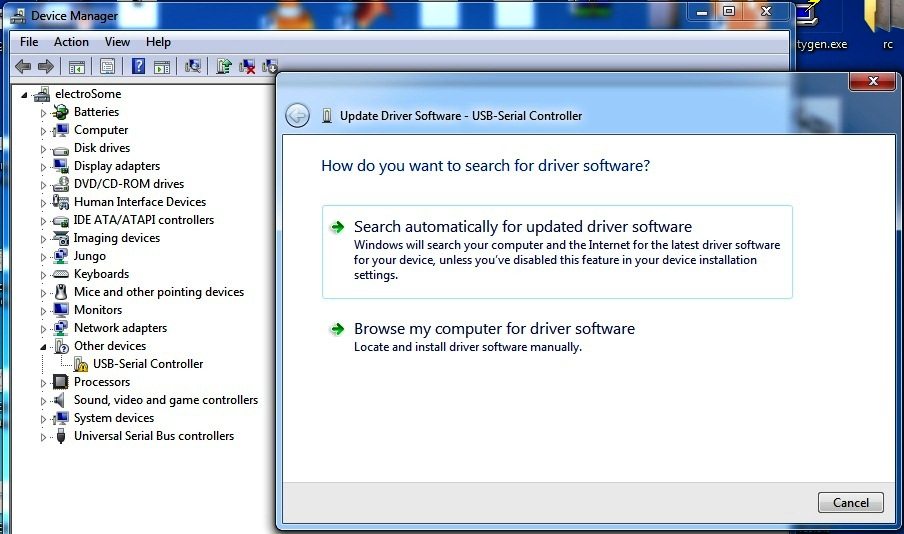This screenshot has width=904, height=534.
Task: Expand the Display adapters node
Action: click(x=43, y=166)
